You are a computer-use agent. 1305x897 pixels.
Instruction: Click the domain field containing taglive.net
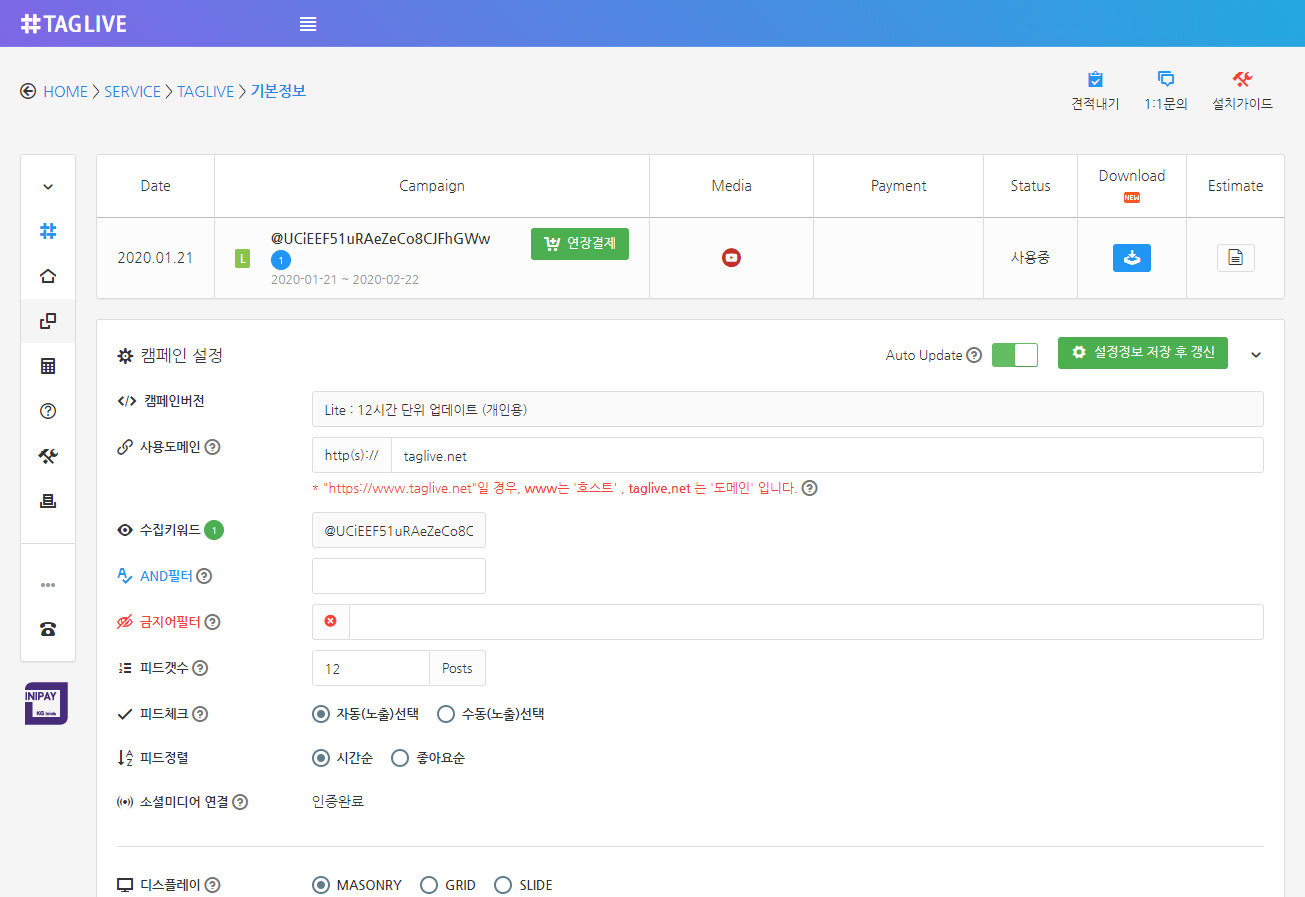coord(827,455)
